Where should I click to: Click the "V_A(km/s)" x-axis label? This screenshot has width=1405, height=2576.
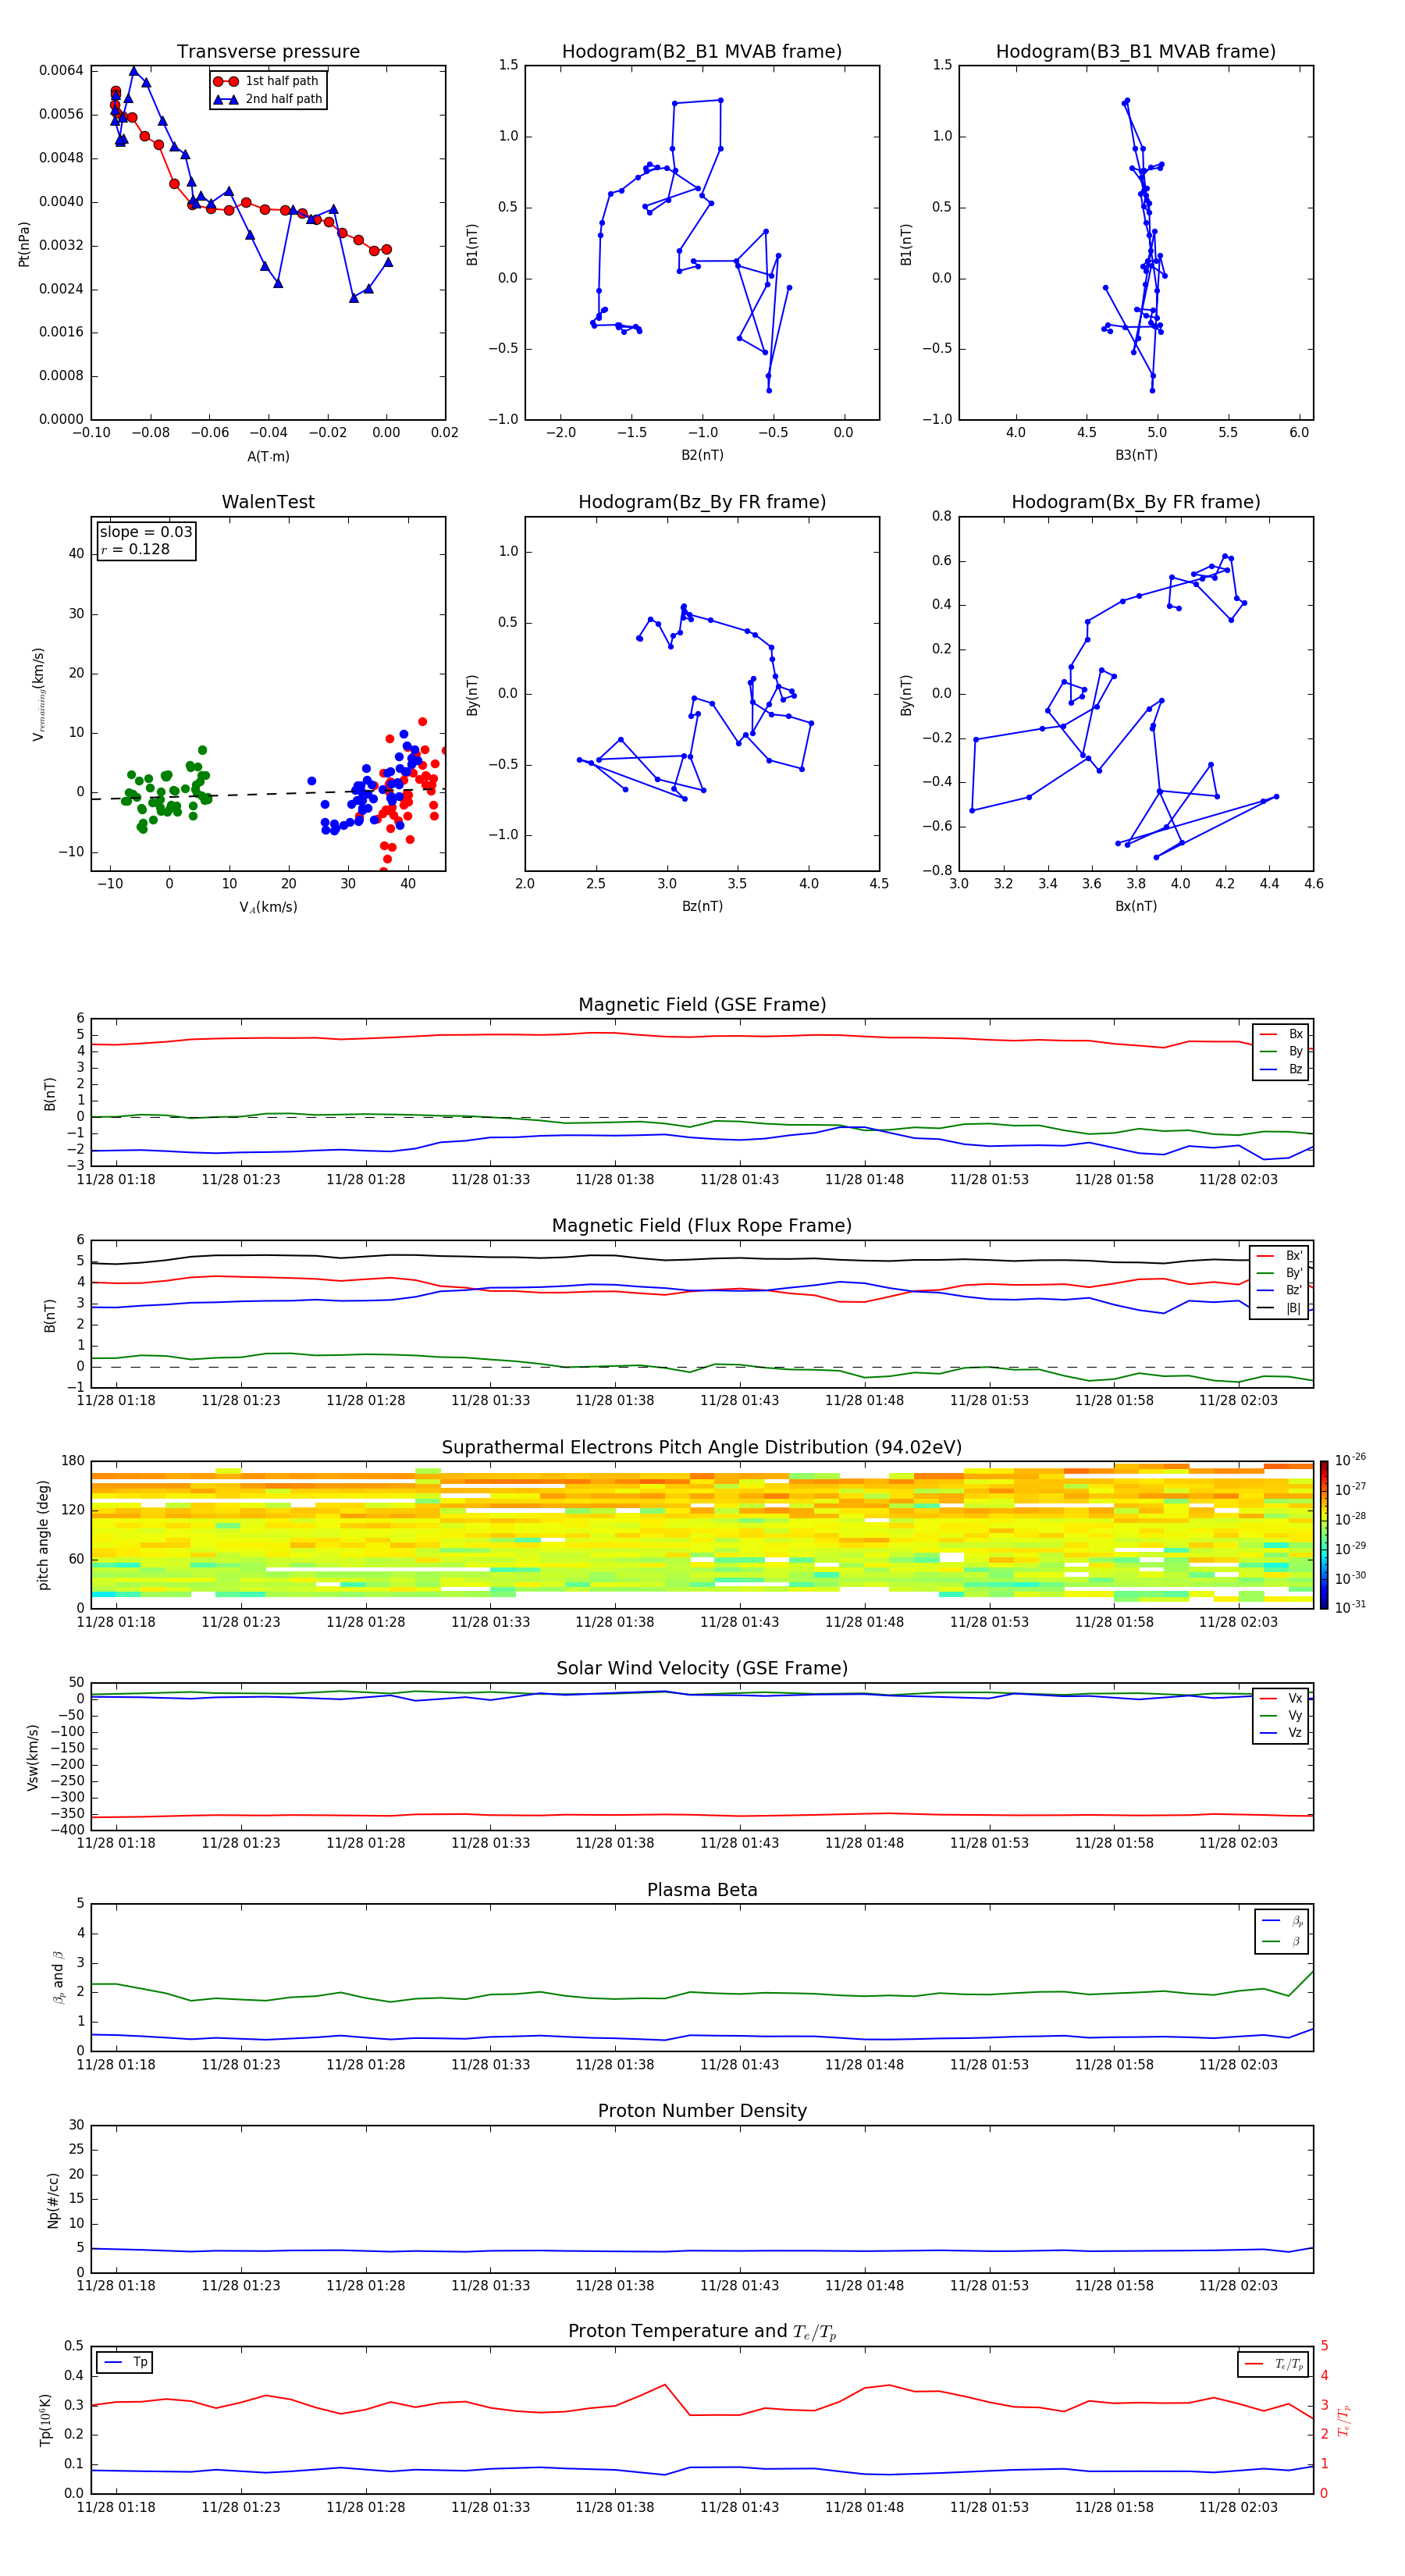point(268,907)
